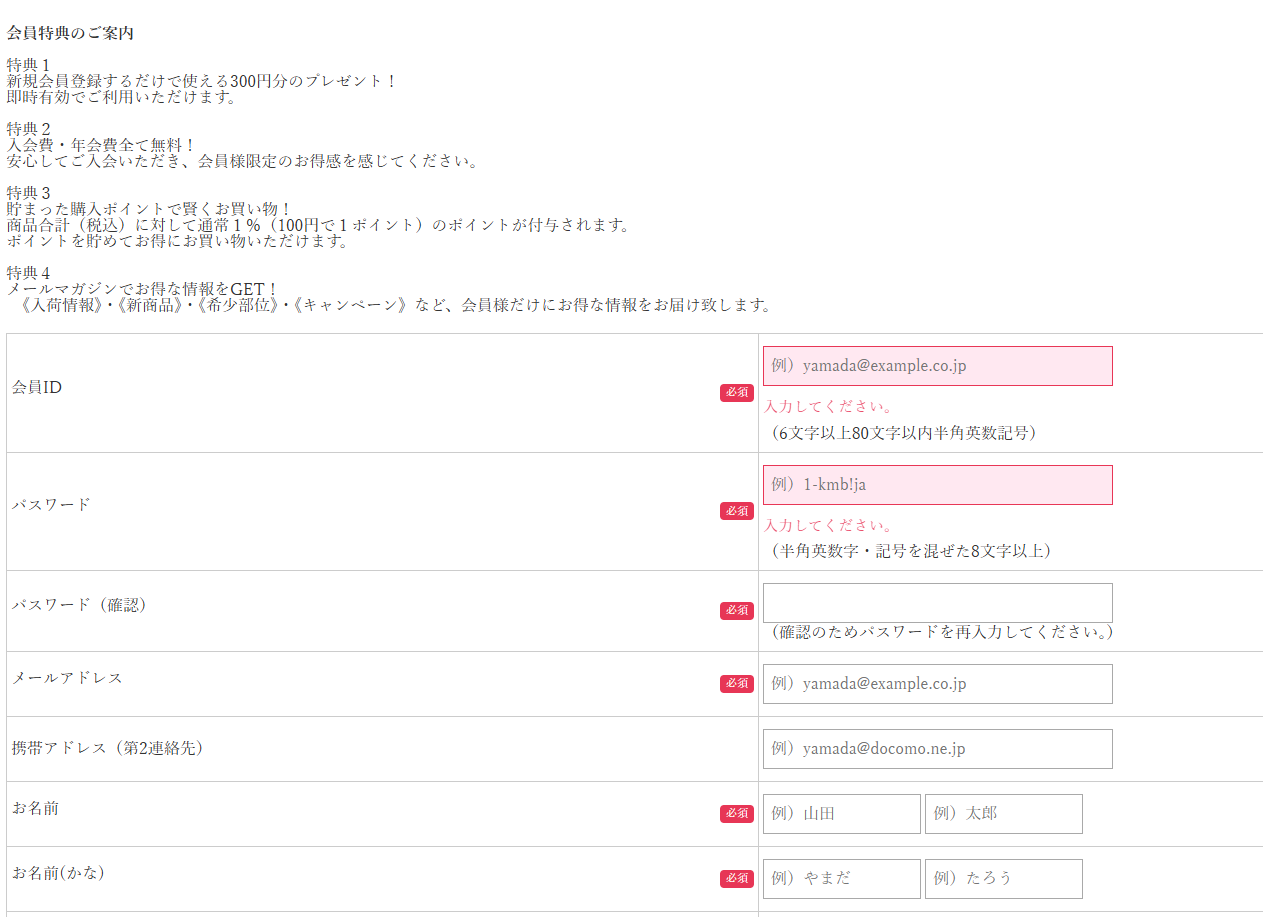
Task: Click the 携帯アドレス（第2連絡先）input field
Action: tap(937, 749)
